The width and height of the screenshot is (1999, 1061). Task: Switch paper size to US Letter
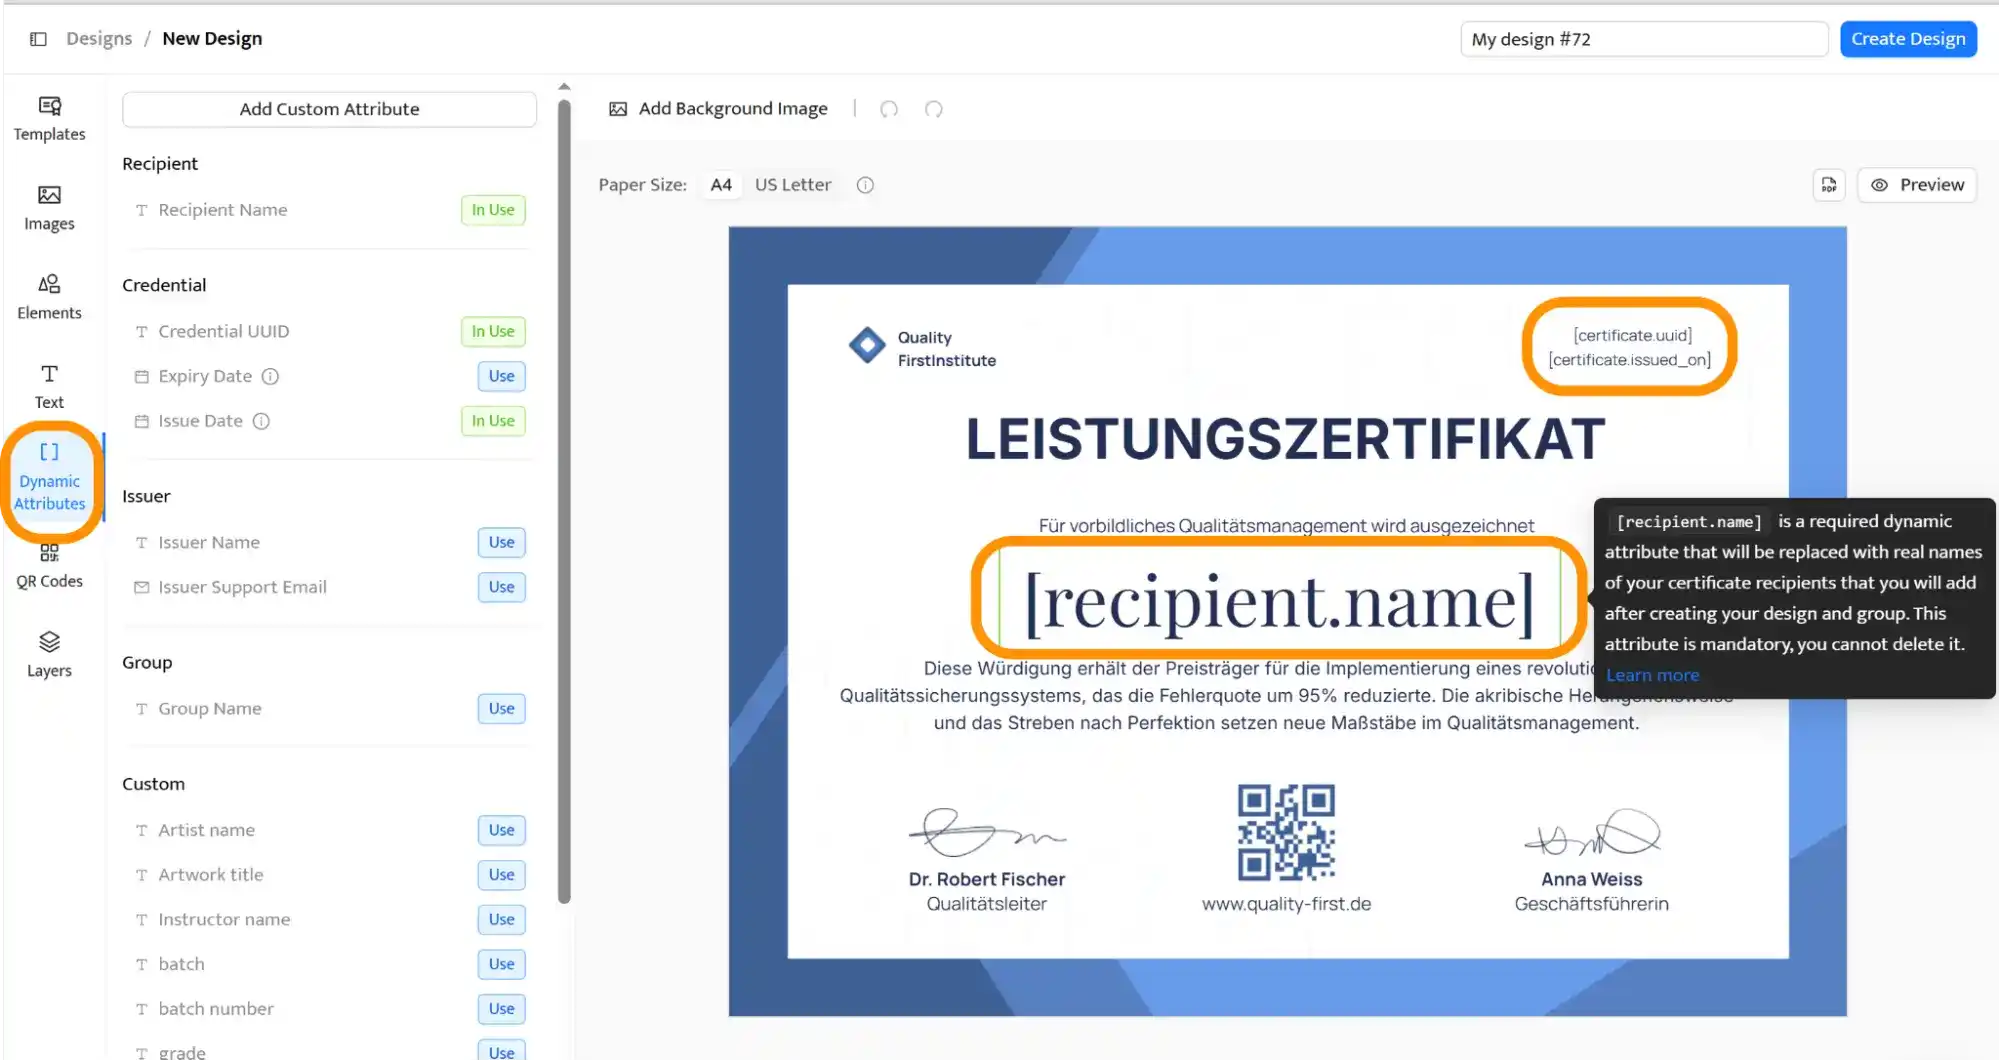792,184
